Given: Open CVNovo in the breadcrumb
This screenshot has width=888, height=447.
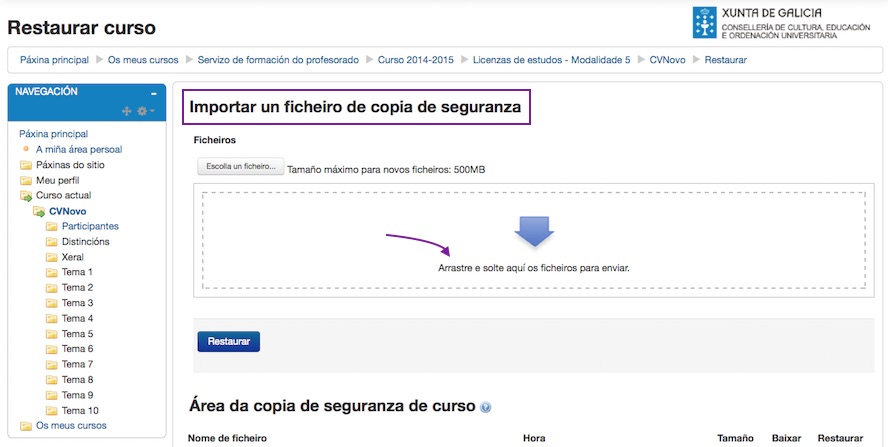Looking at the screenshot, I should click(667, 59).
